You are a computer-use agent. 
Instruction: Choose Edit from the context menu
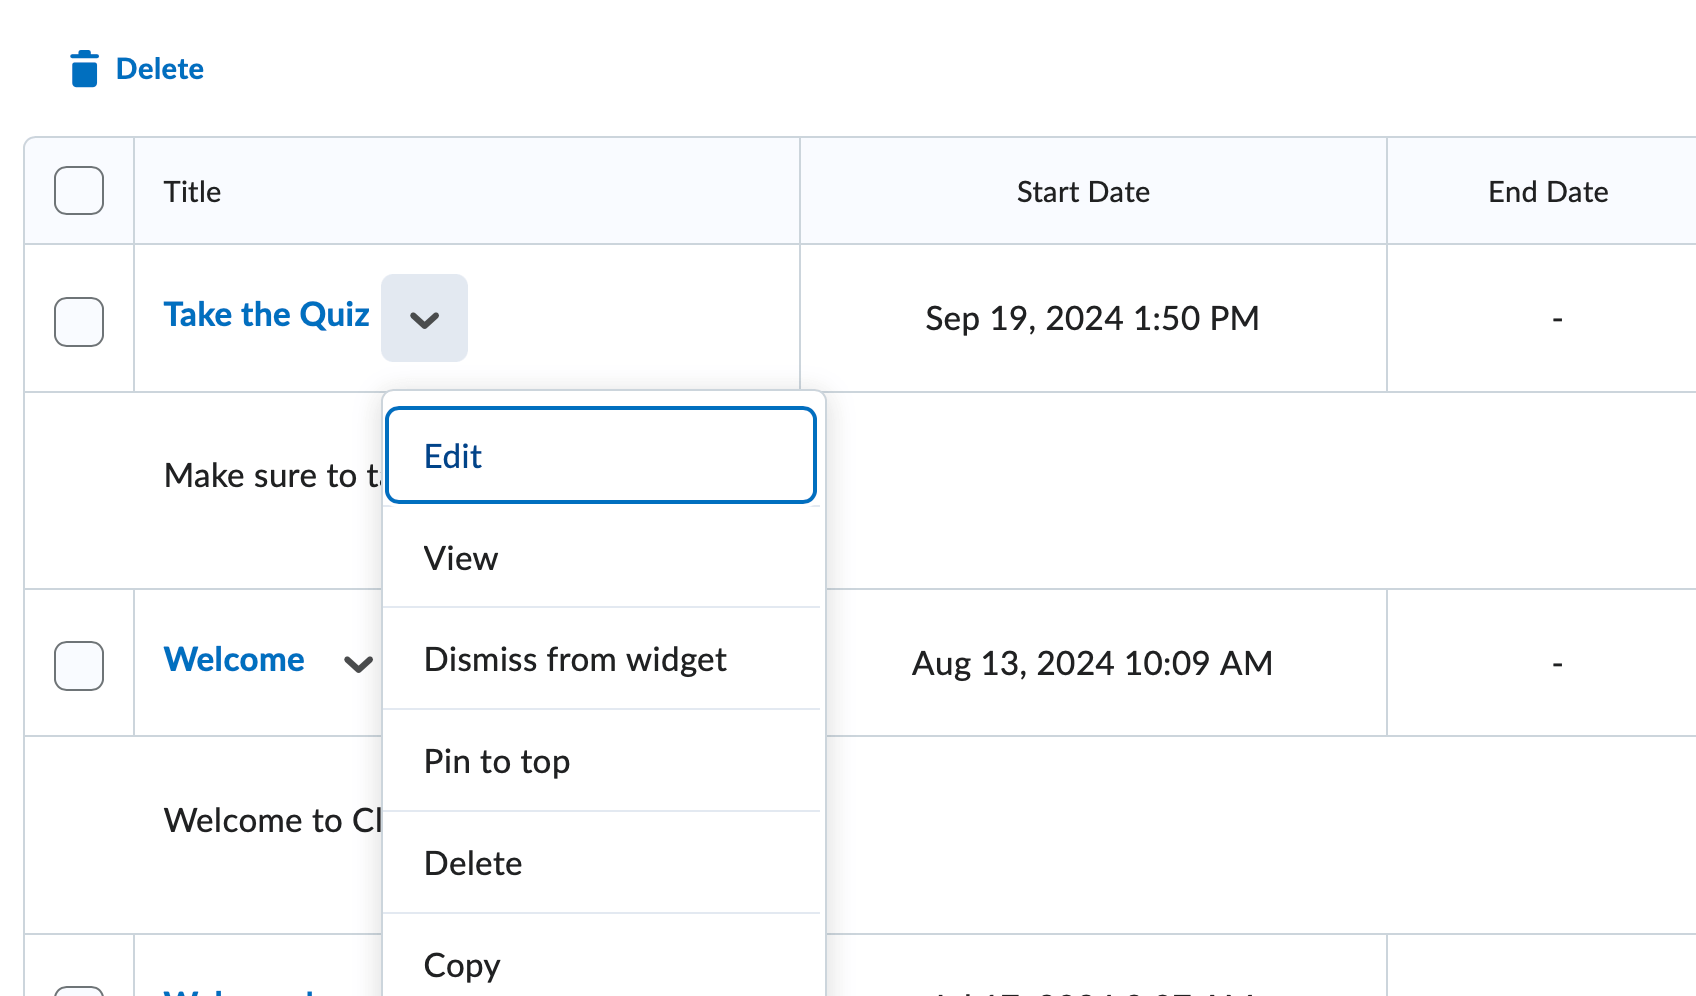coord(600,456)
